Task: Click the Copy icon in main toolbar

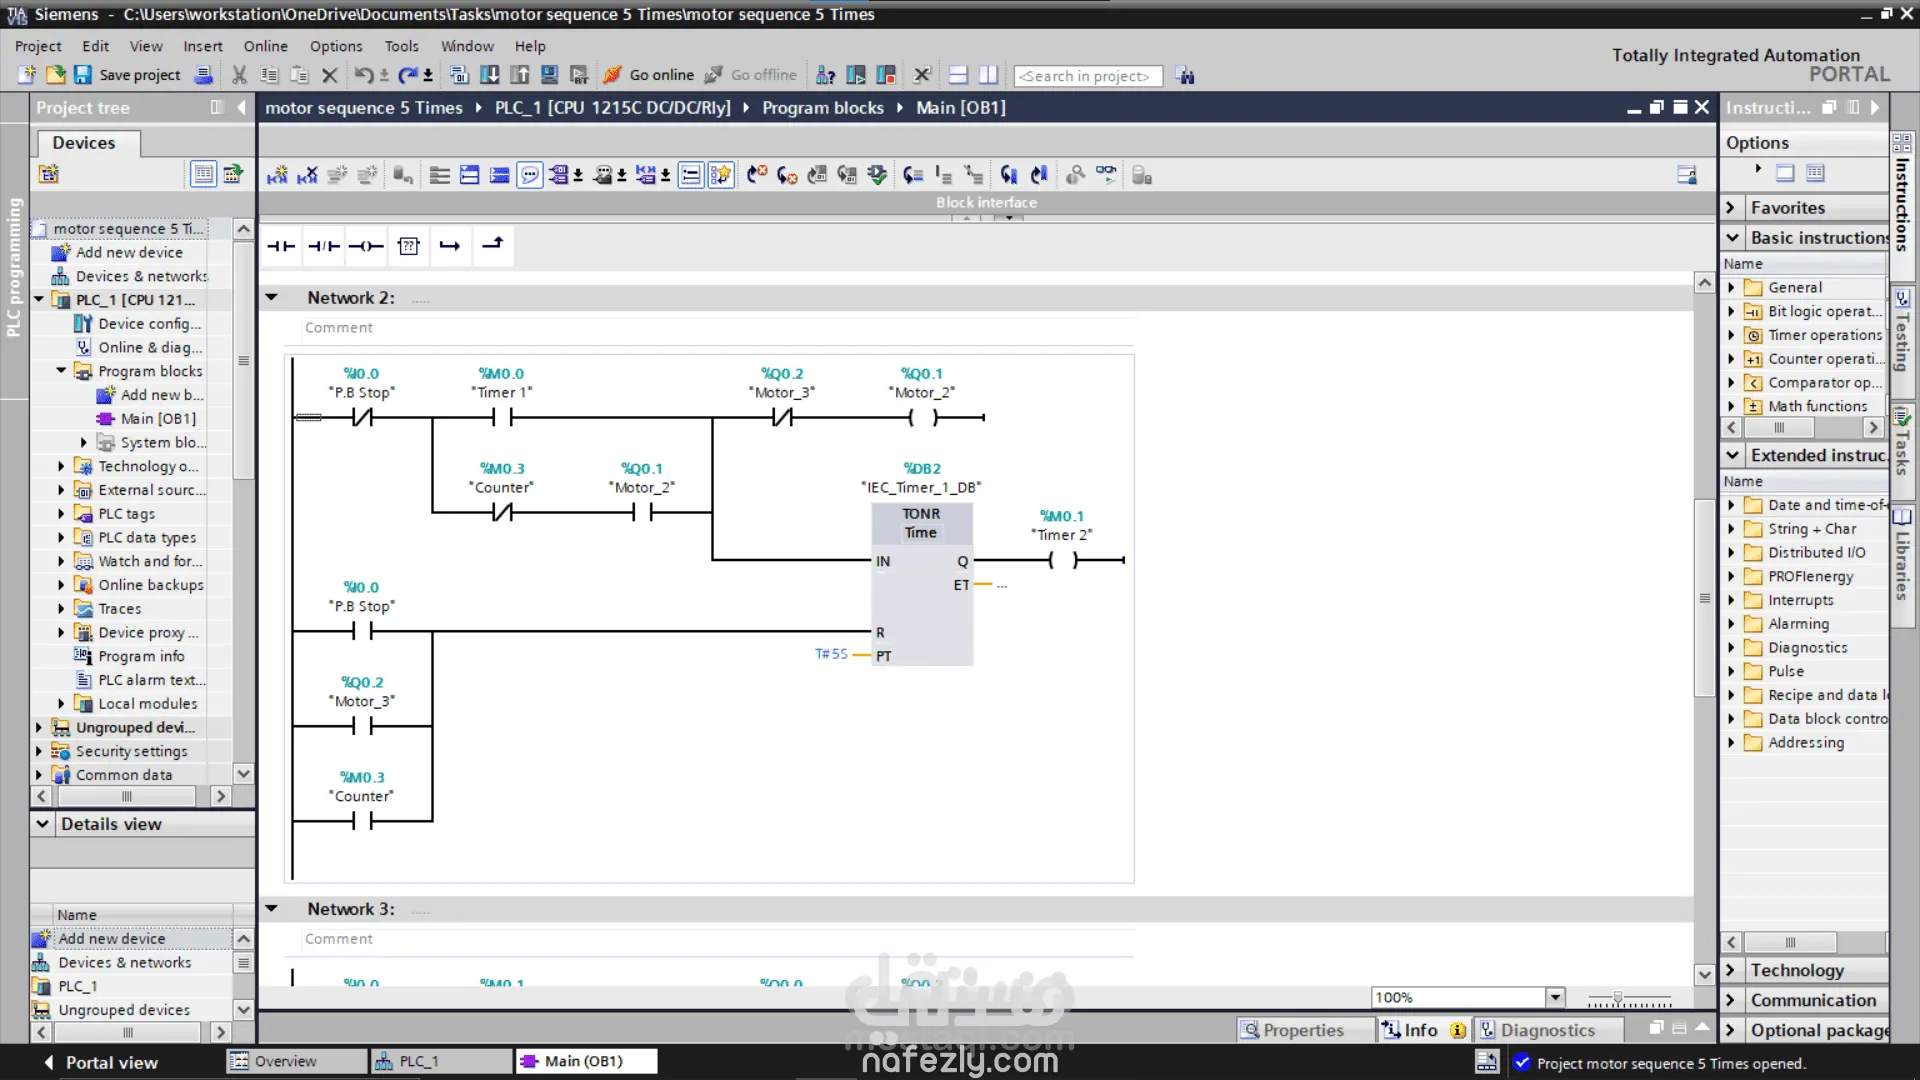Action: click(x=269, y=75)
